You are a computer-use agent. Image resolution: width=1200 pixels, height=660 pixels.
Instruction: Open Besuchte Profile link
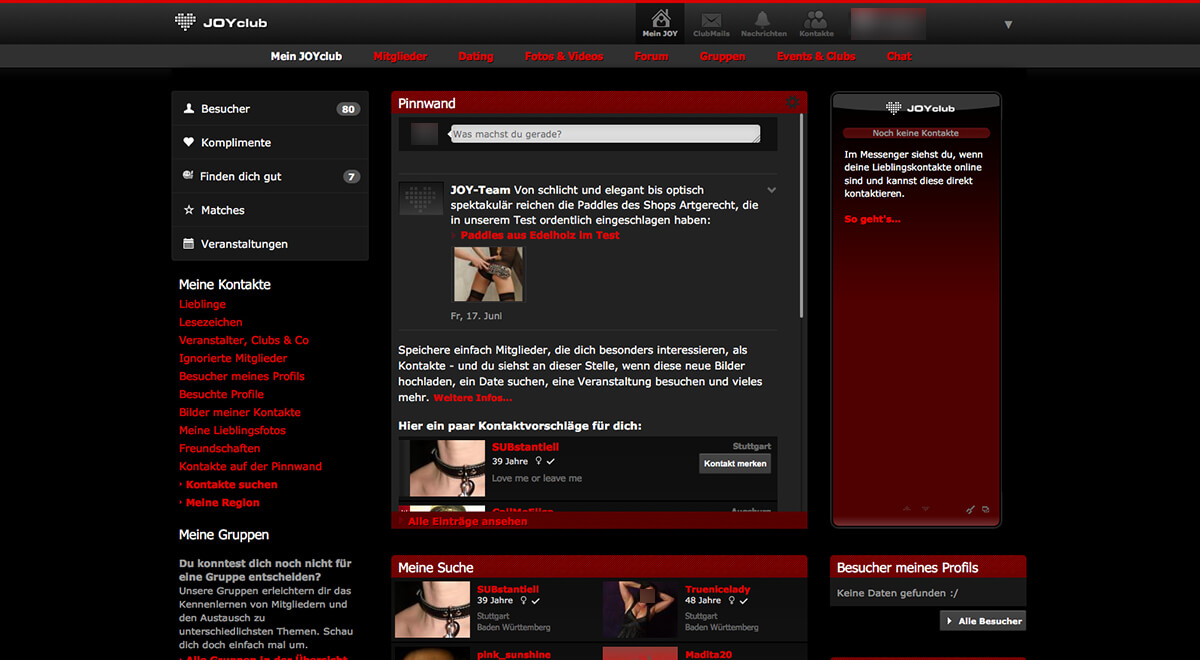[x=221, y=394]
